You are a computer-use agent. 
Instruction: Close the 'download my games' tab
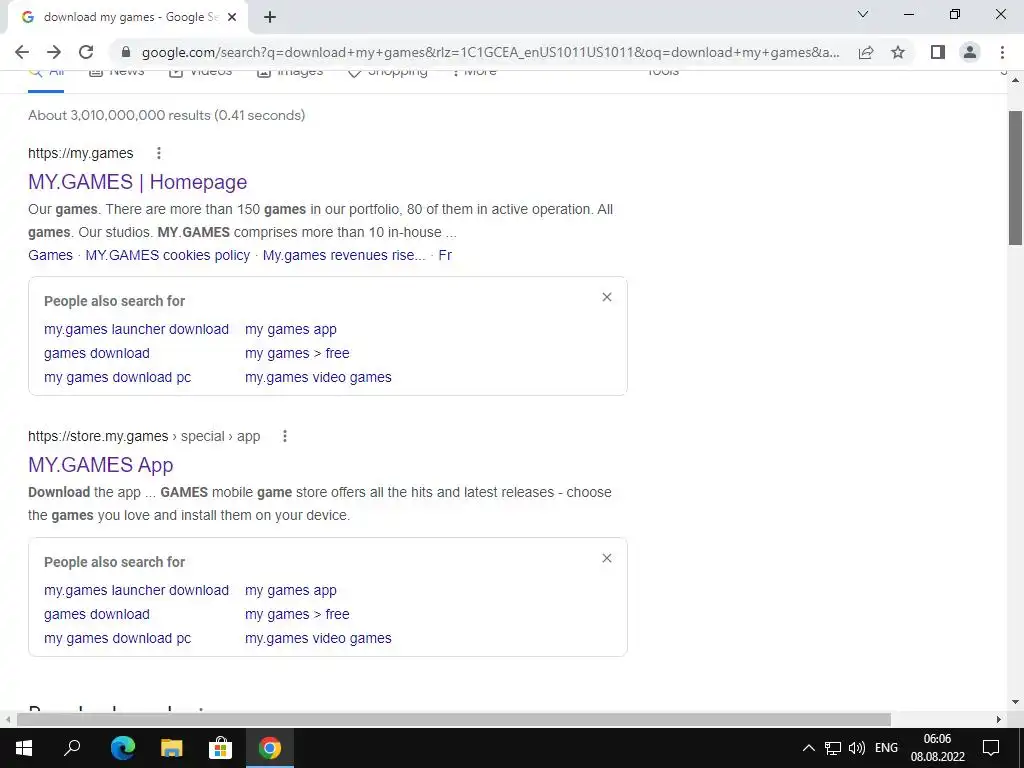point(231,17)
